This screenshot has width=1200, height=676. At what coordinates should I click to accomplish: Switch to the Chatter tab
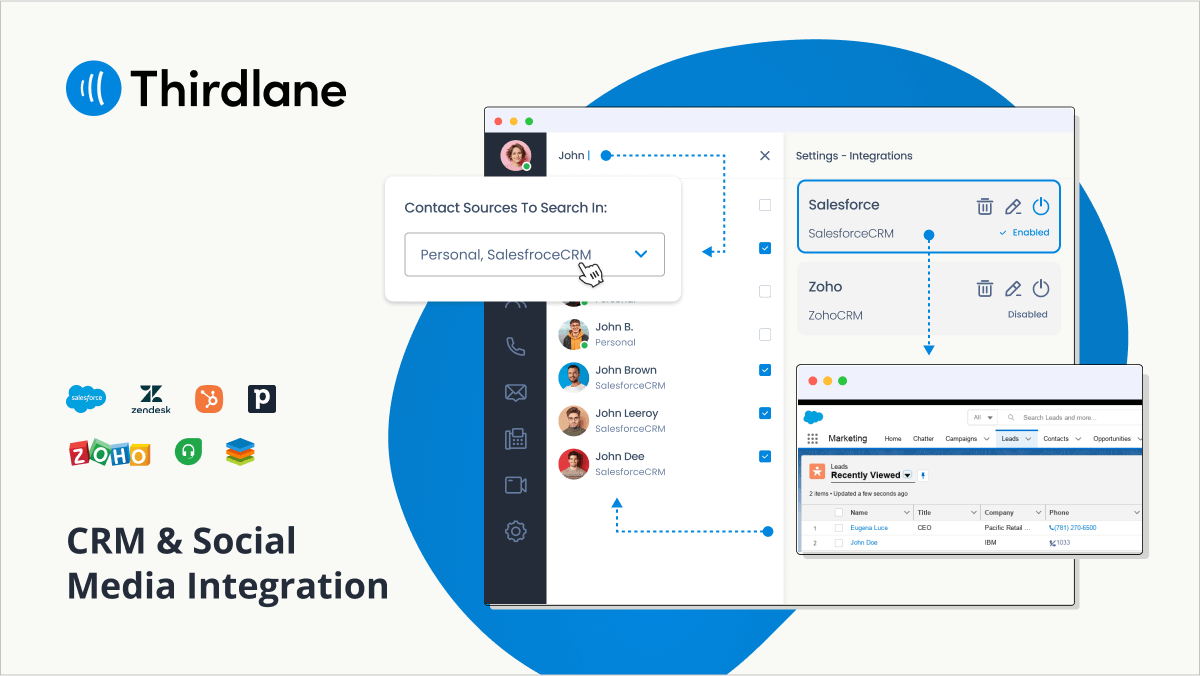point(923,439)
